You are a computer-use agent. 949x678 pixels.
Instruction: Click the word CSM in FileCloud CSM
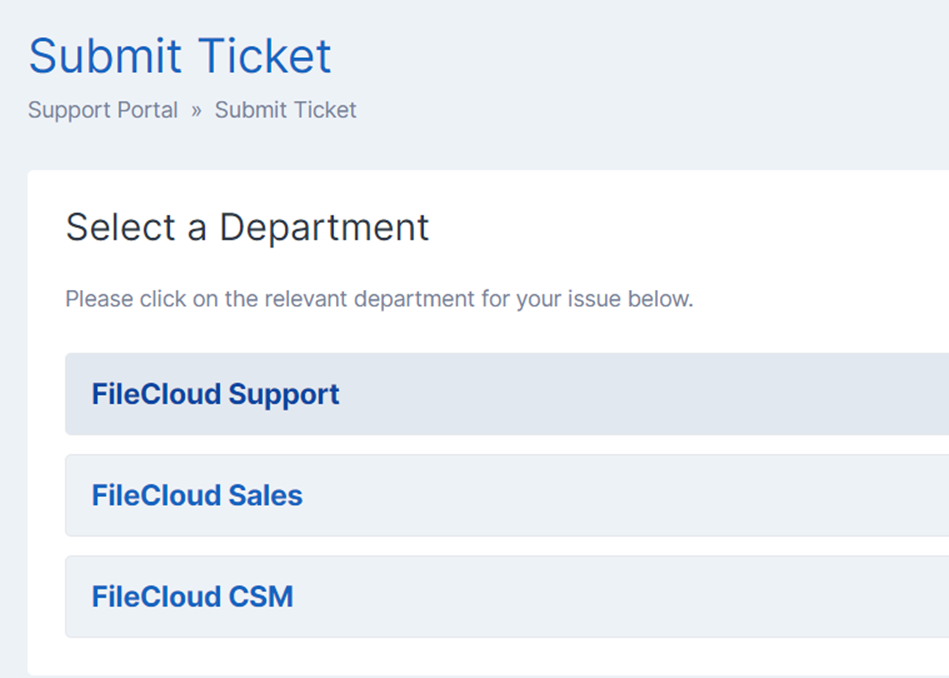(261, 596)
